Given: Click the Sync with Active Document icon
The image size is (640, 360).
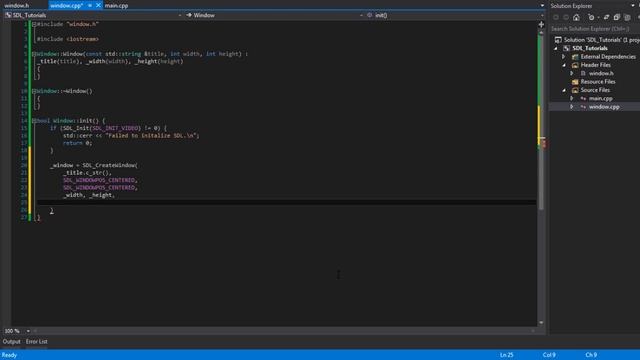Looking at the screenshot, I should tap(607, 17).
